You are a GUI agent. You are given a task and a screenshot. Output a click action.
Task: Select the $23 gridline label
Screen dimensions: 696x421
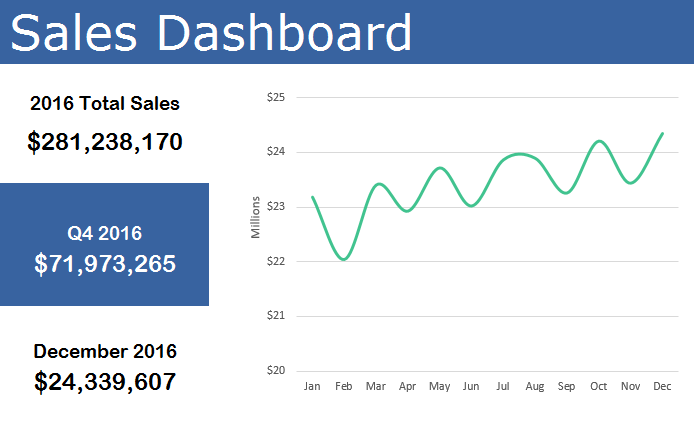[x=276, y=207]
